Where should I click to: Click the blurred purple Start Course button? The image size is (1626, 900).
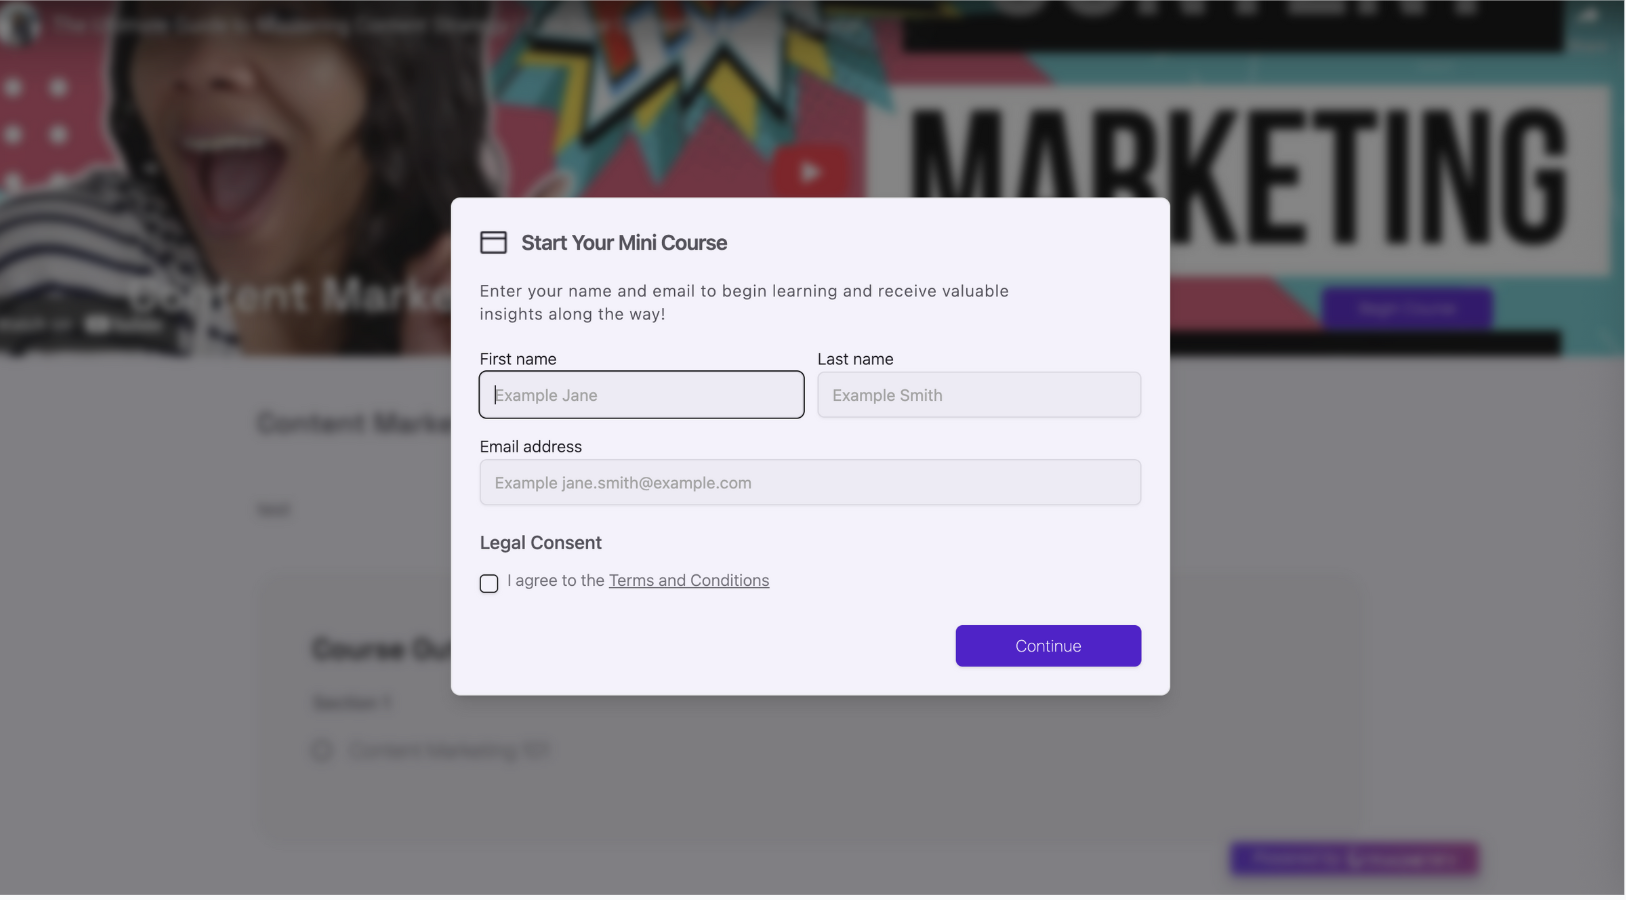[x=1407, y=309]
